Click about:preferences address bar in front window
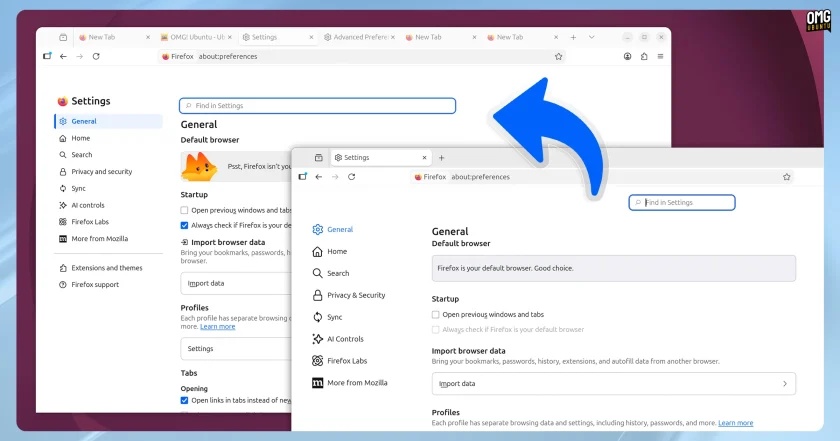 (603, 177)
